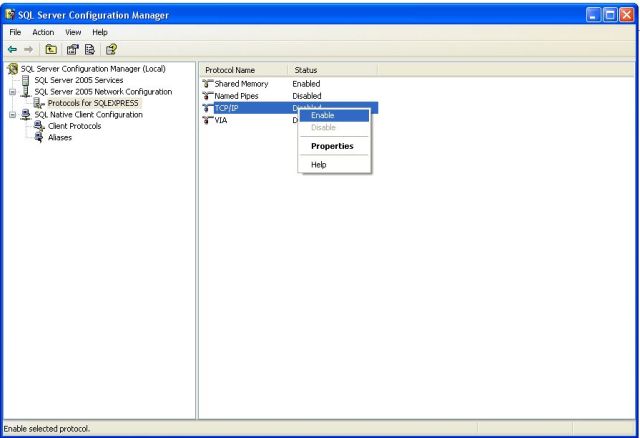
Task: Click the Export List toolbar icon
Action: click(x=90, y=49)
